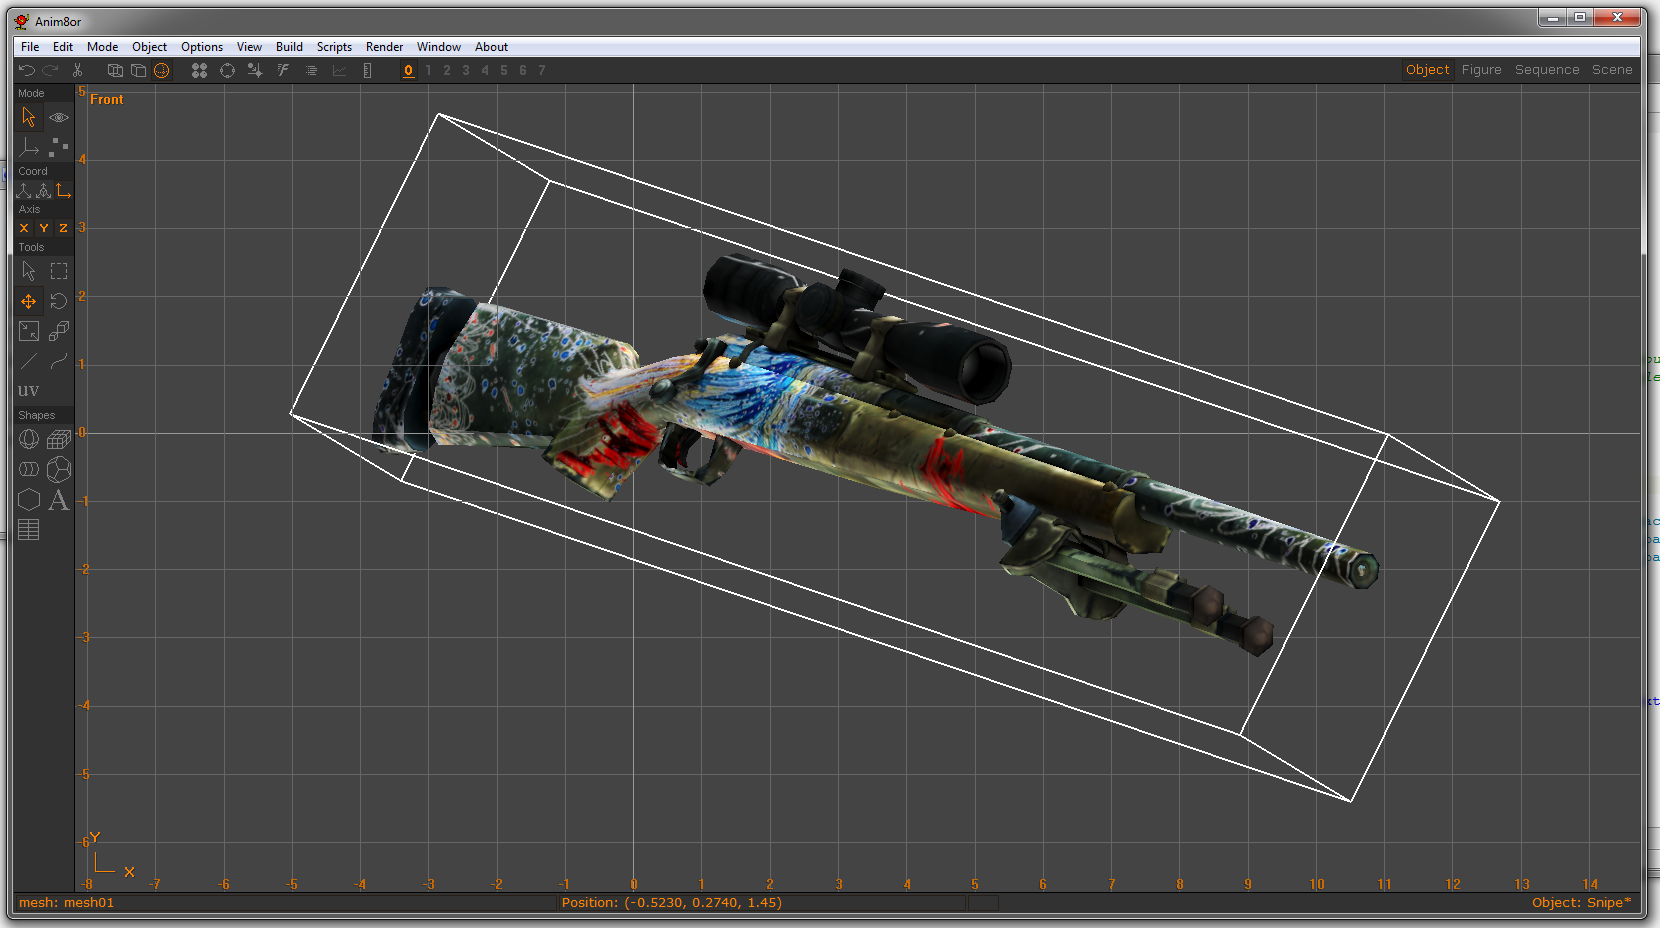Pick the Rotate tool

click(x=59, y=301)
